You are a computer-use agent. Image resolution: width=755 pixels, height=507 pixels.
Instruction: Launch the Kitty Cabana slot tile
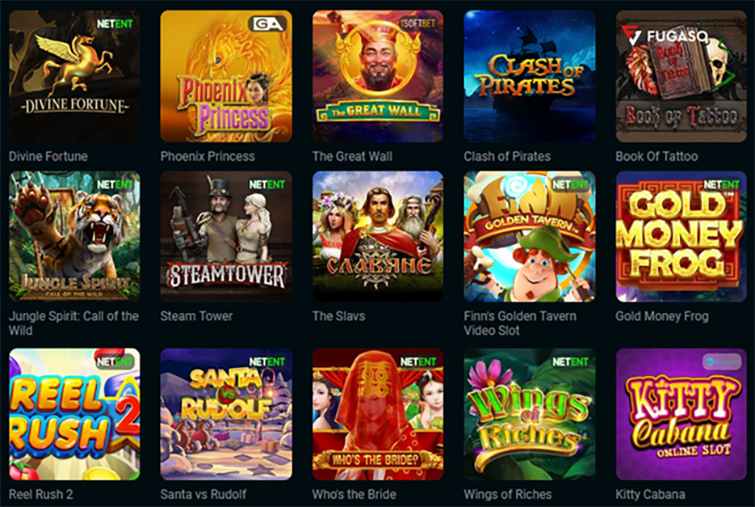click(681, 414)
